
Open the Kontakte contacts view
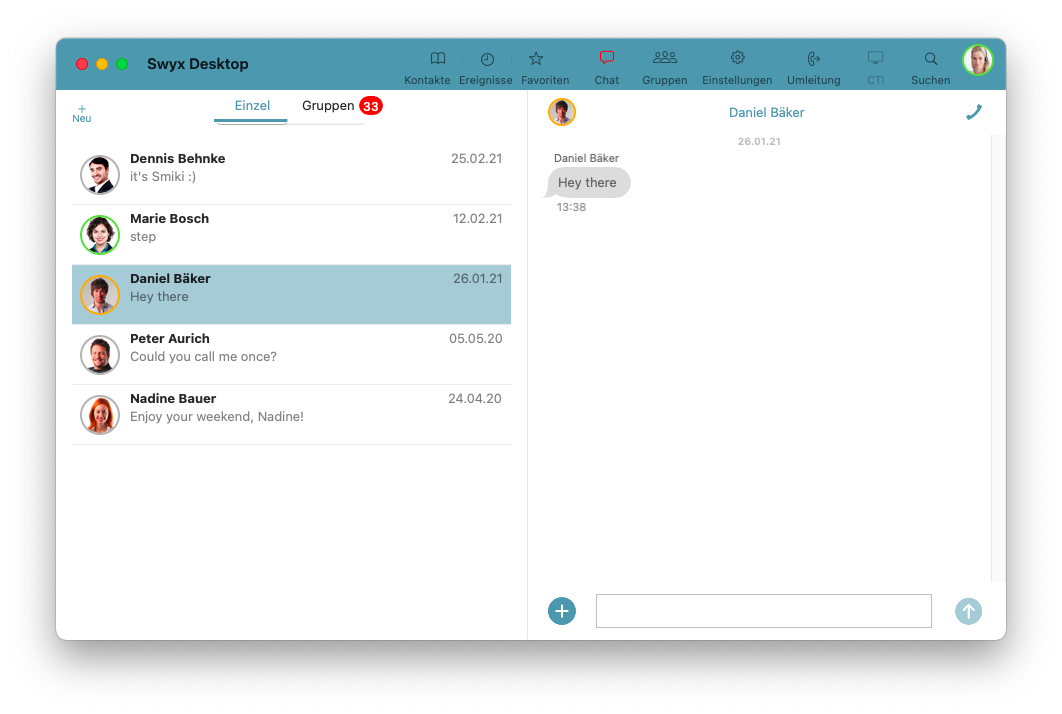click(x=427, y=68)
